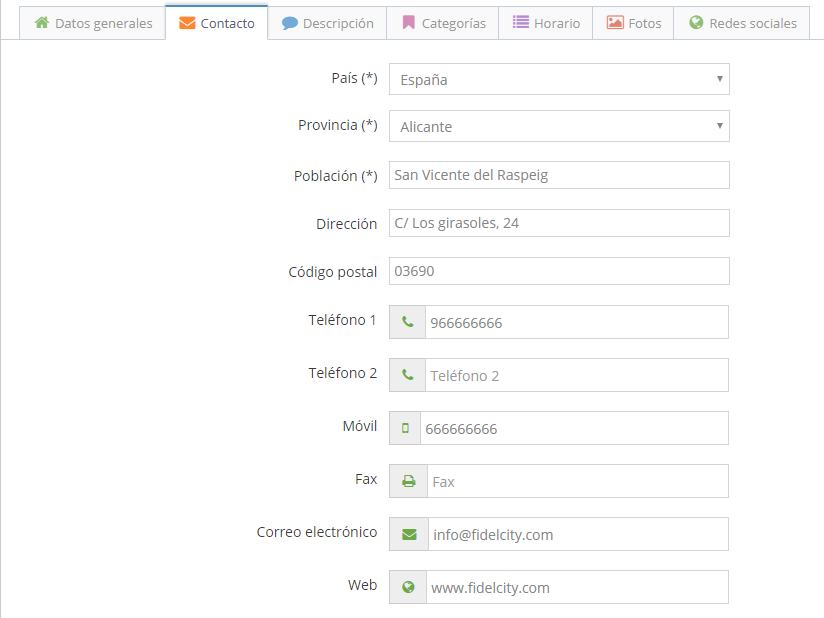Switch to the Datos generales tab
This screenshot has width=824, height=618.
coord(94,23)
